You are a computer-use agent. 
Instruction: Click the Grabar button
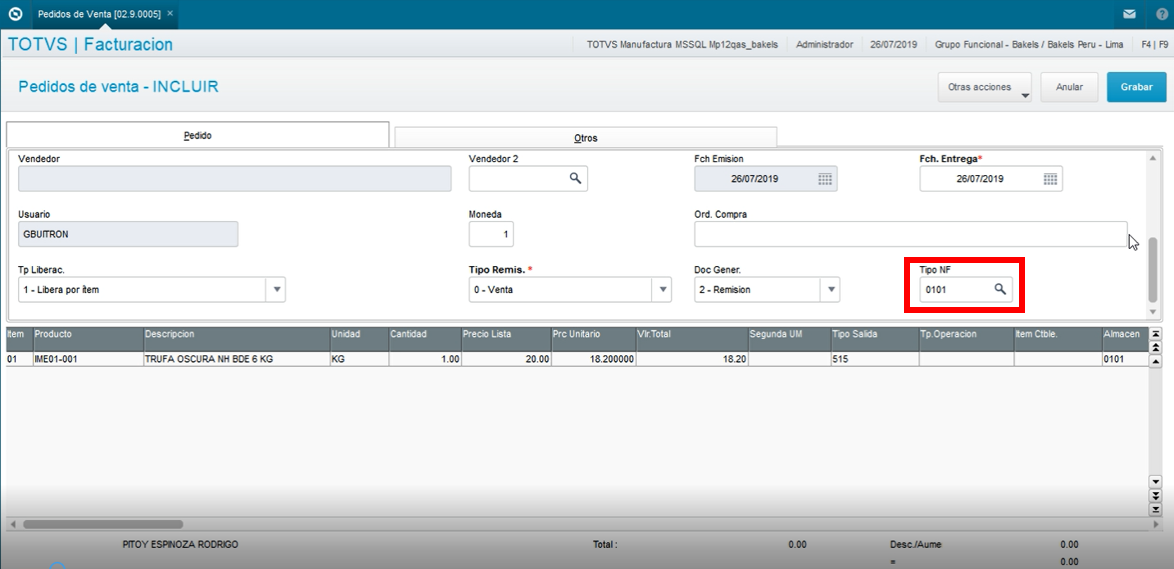[x=1137, y=87]
